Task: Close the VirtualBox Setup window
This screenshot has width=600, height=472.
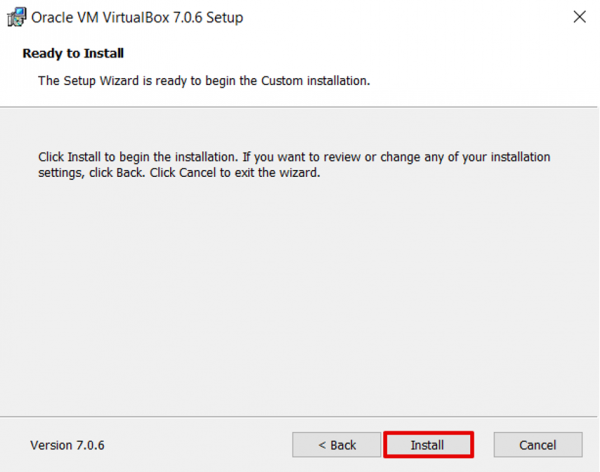Action: click(x=579, y=18)
